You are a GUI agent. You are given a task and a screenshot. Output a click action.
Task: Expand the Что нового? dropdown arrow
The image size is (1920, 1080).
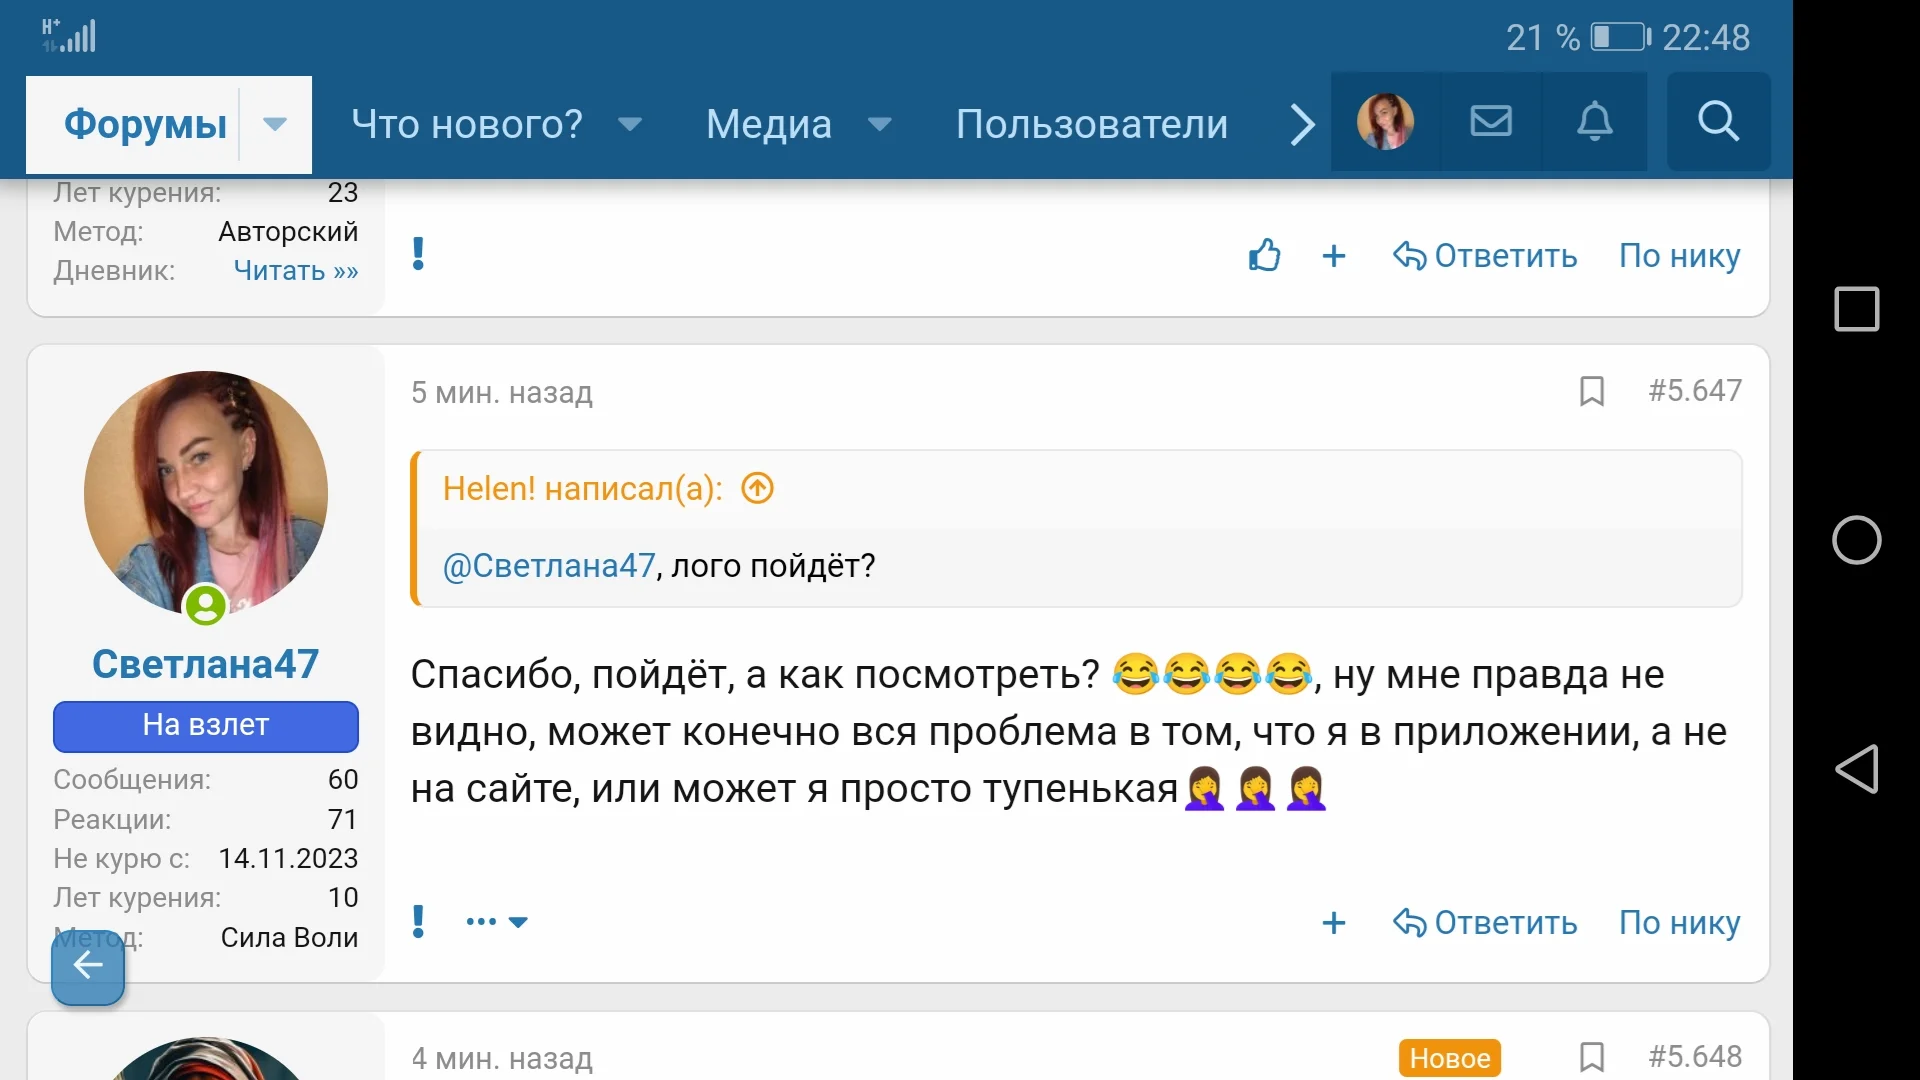pos(629,124)
